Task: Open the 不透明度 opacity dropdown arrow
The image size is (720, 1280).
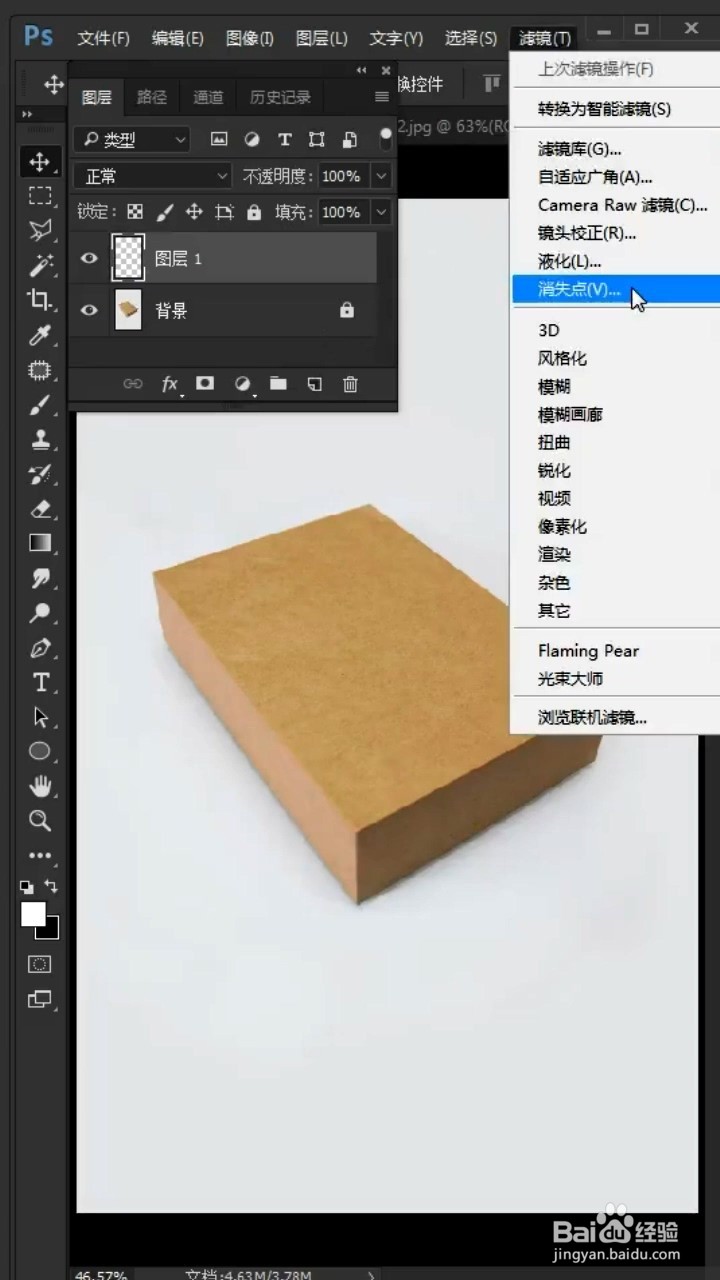Action: (381, 176)
